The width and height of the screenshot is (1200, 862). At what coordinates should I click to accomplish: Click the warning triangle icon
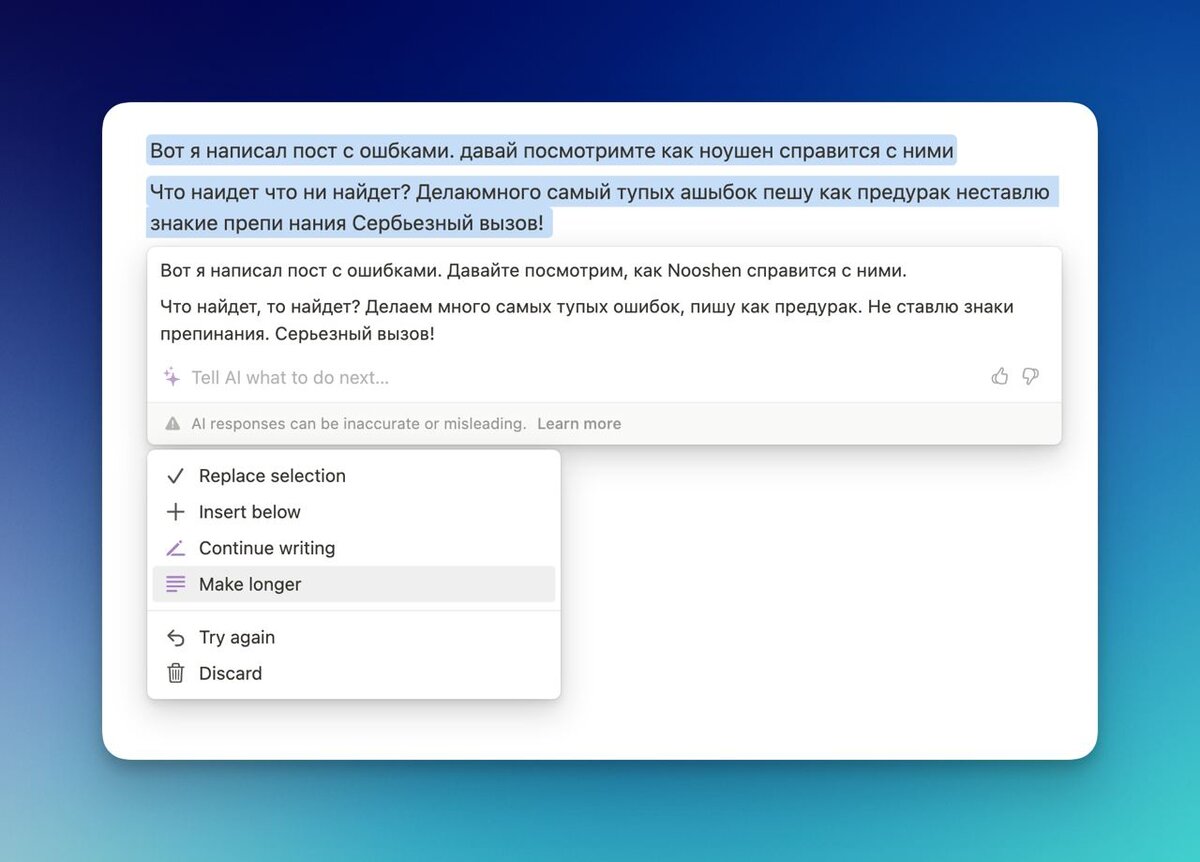pyautogui.click(x=172, y=423)
